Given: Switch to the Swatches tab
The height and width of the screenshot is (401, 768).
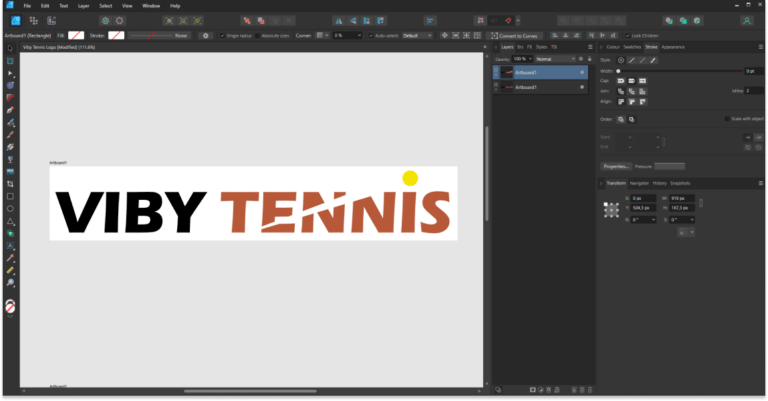Looking at the screenshot, I should [632, 47].
